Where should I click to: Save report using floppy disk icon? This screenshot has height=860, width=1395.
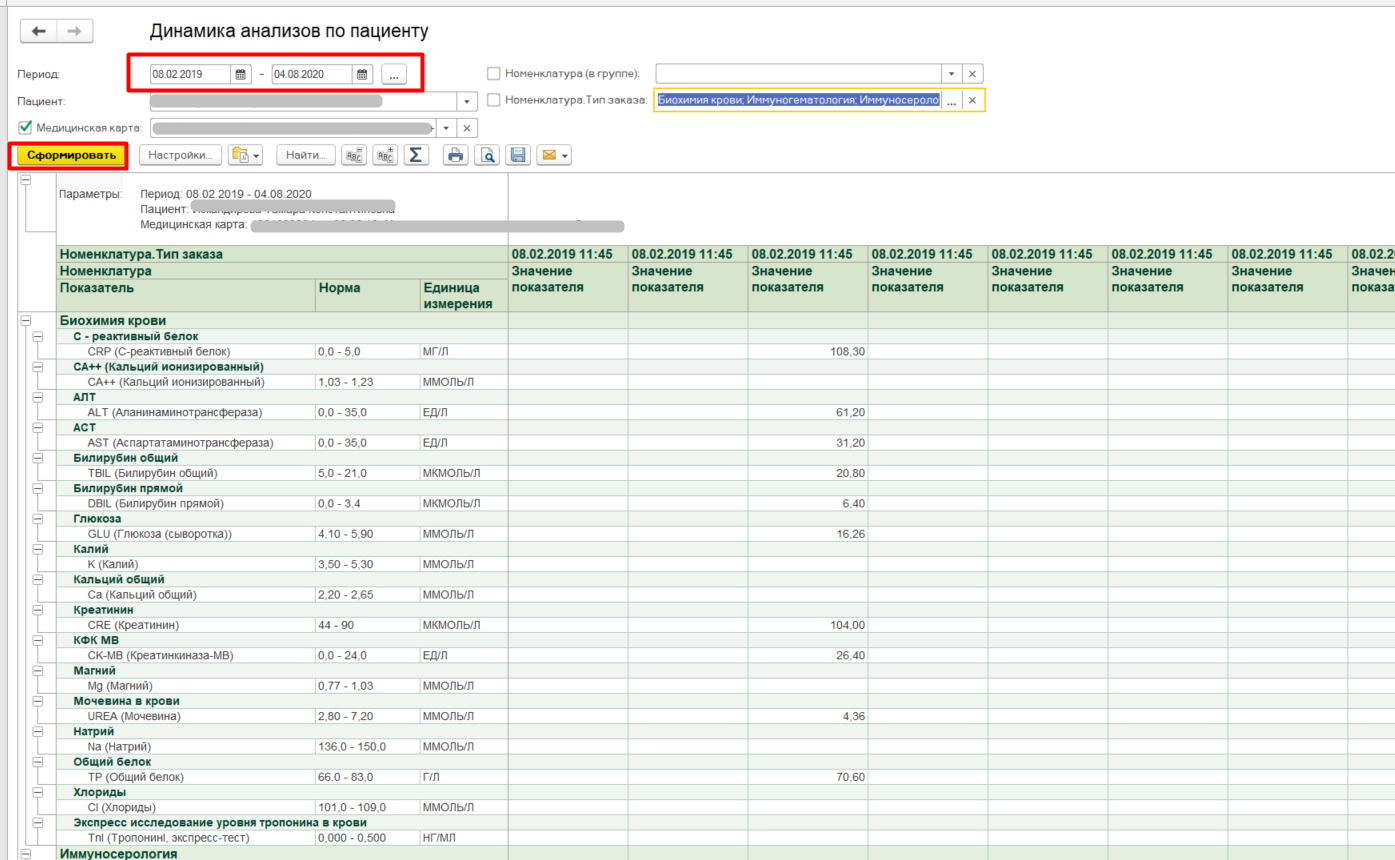518,155
